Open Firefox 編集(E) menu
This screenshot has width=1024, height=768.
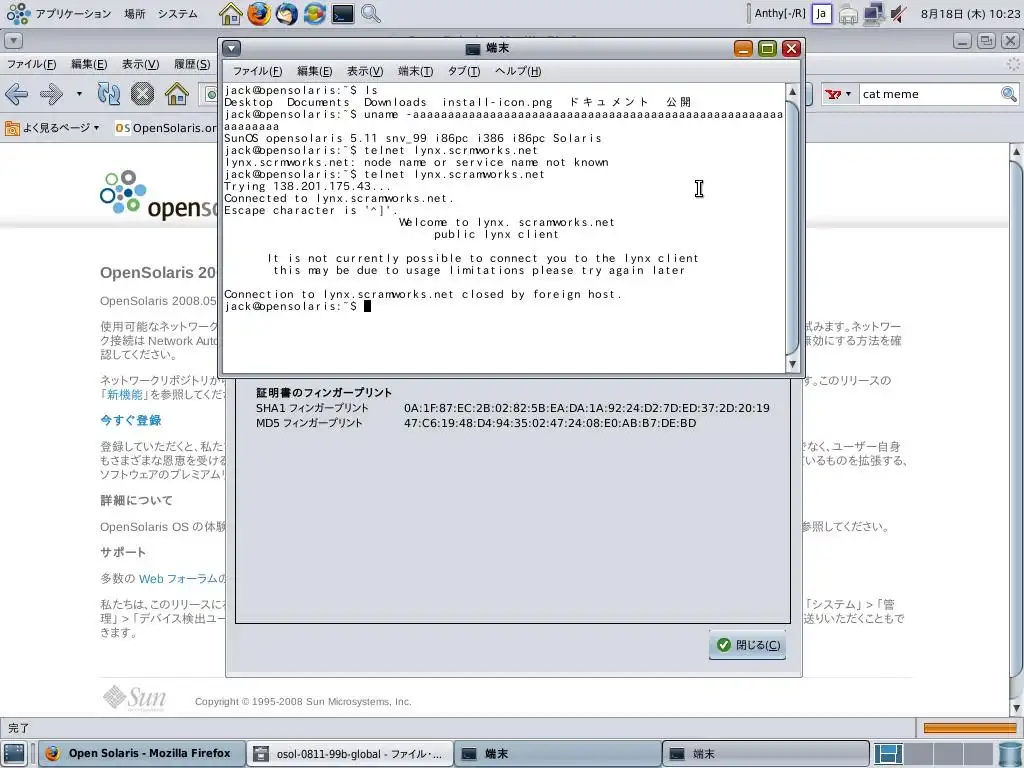(89, 64)
